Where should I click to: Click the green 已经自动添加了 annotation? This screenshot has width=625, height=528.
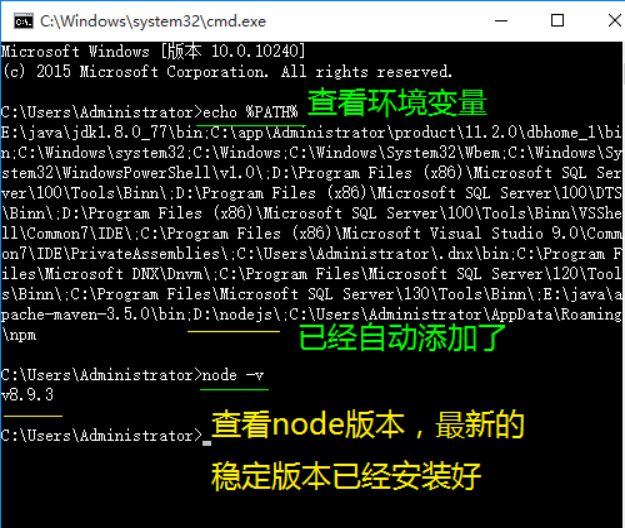coord(402,338)
